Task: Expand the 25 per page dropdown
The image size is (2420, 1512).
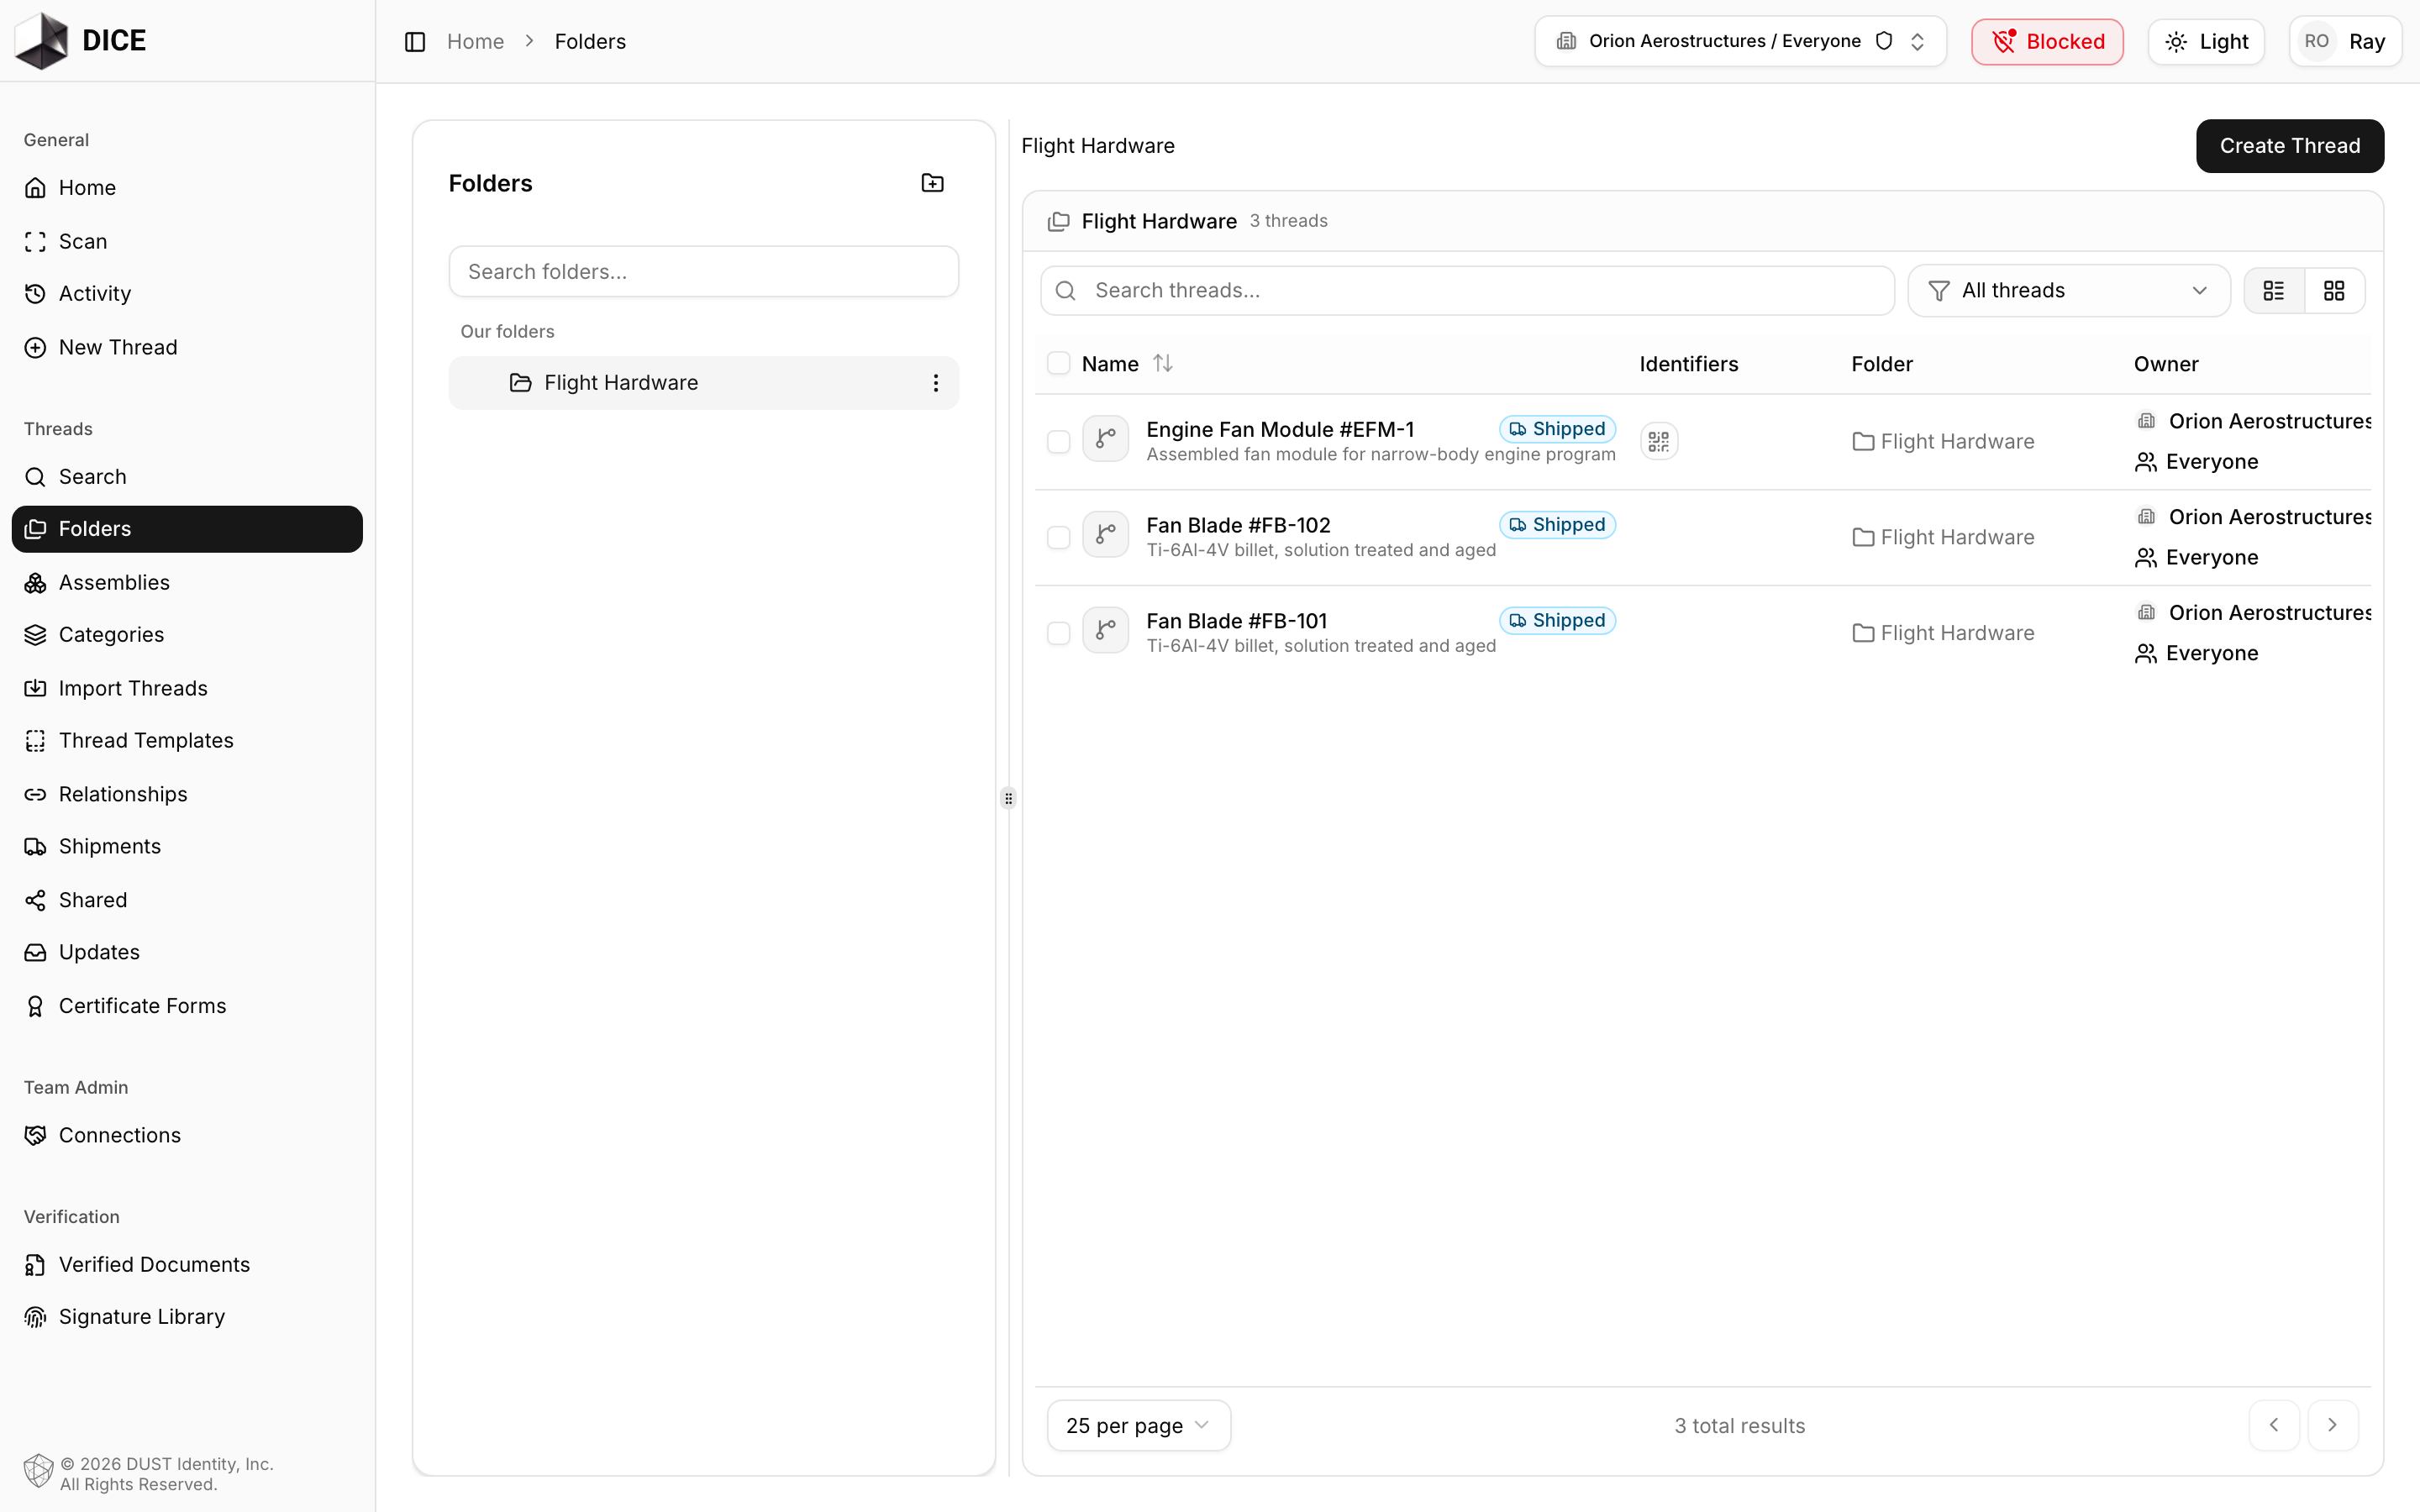Action: click(x=1138, y=1425)
